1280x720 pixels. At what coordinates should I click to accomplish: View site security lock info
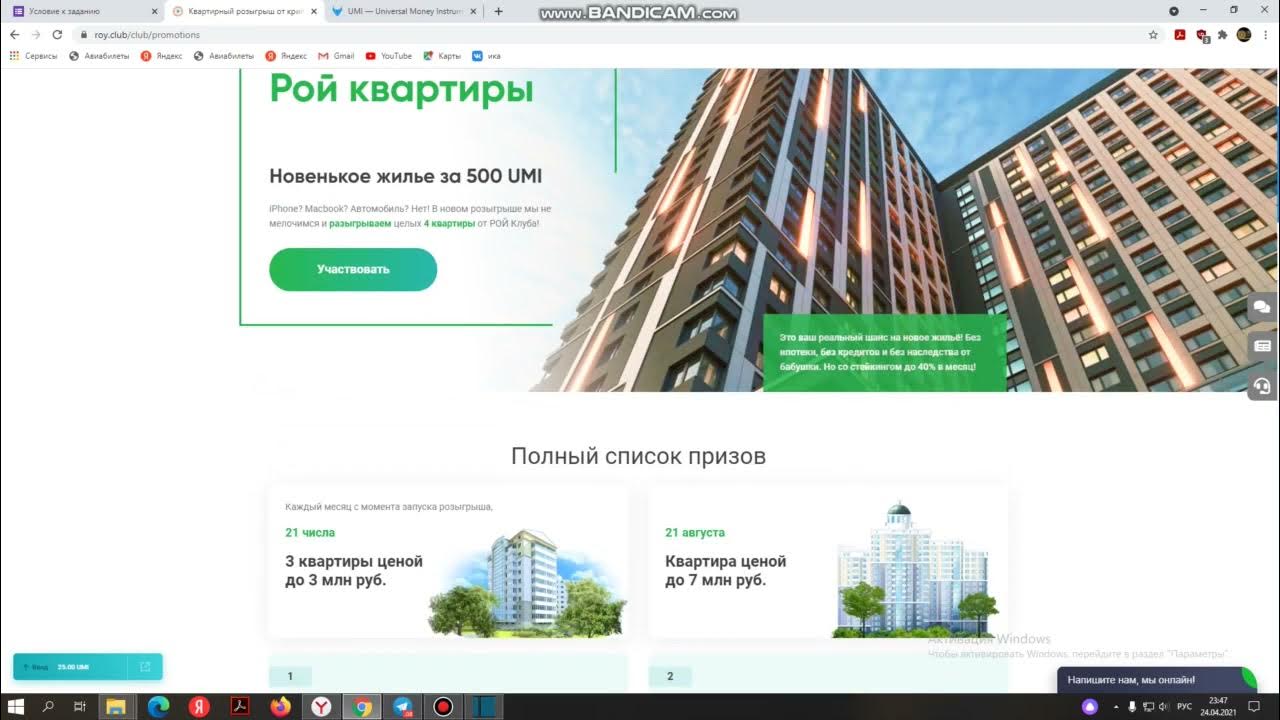[x=85, y=34]
